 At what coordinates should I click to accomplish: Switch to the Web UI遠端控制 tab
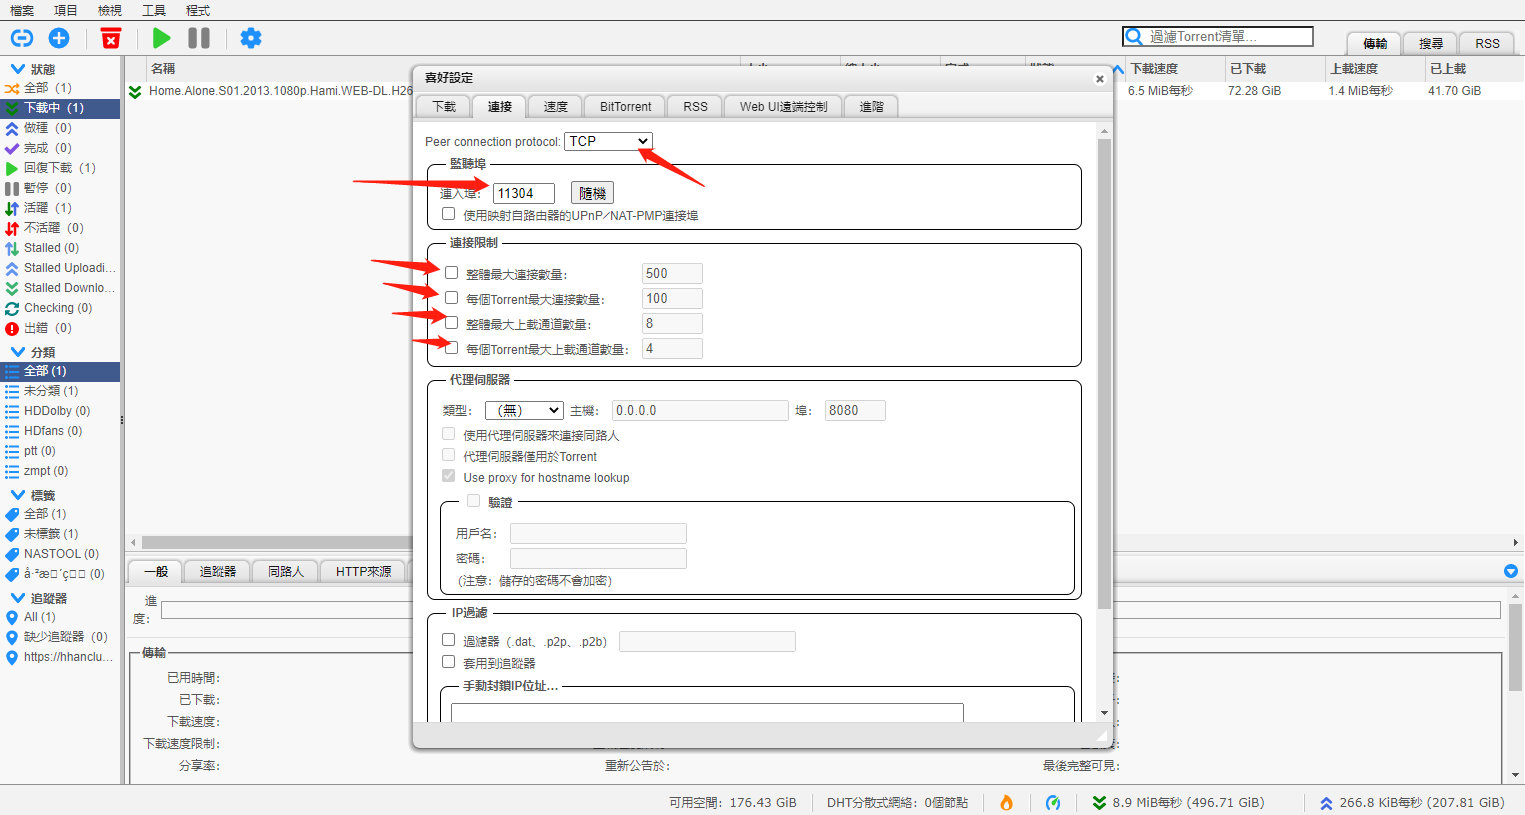[784, 106]
